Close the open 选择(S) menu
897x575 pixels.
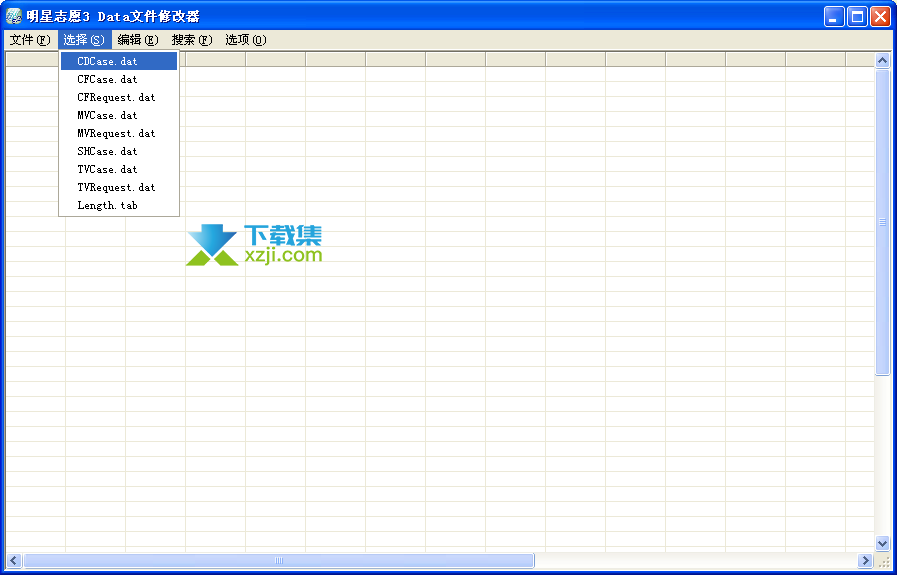(x=85, y=40)
